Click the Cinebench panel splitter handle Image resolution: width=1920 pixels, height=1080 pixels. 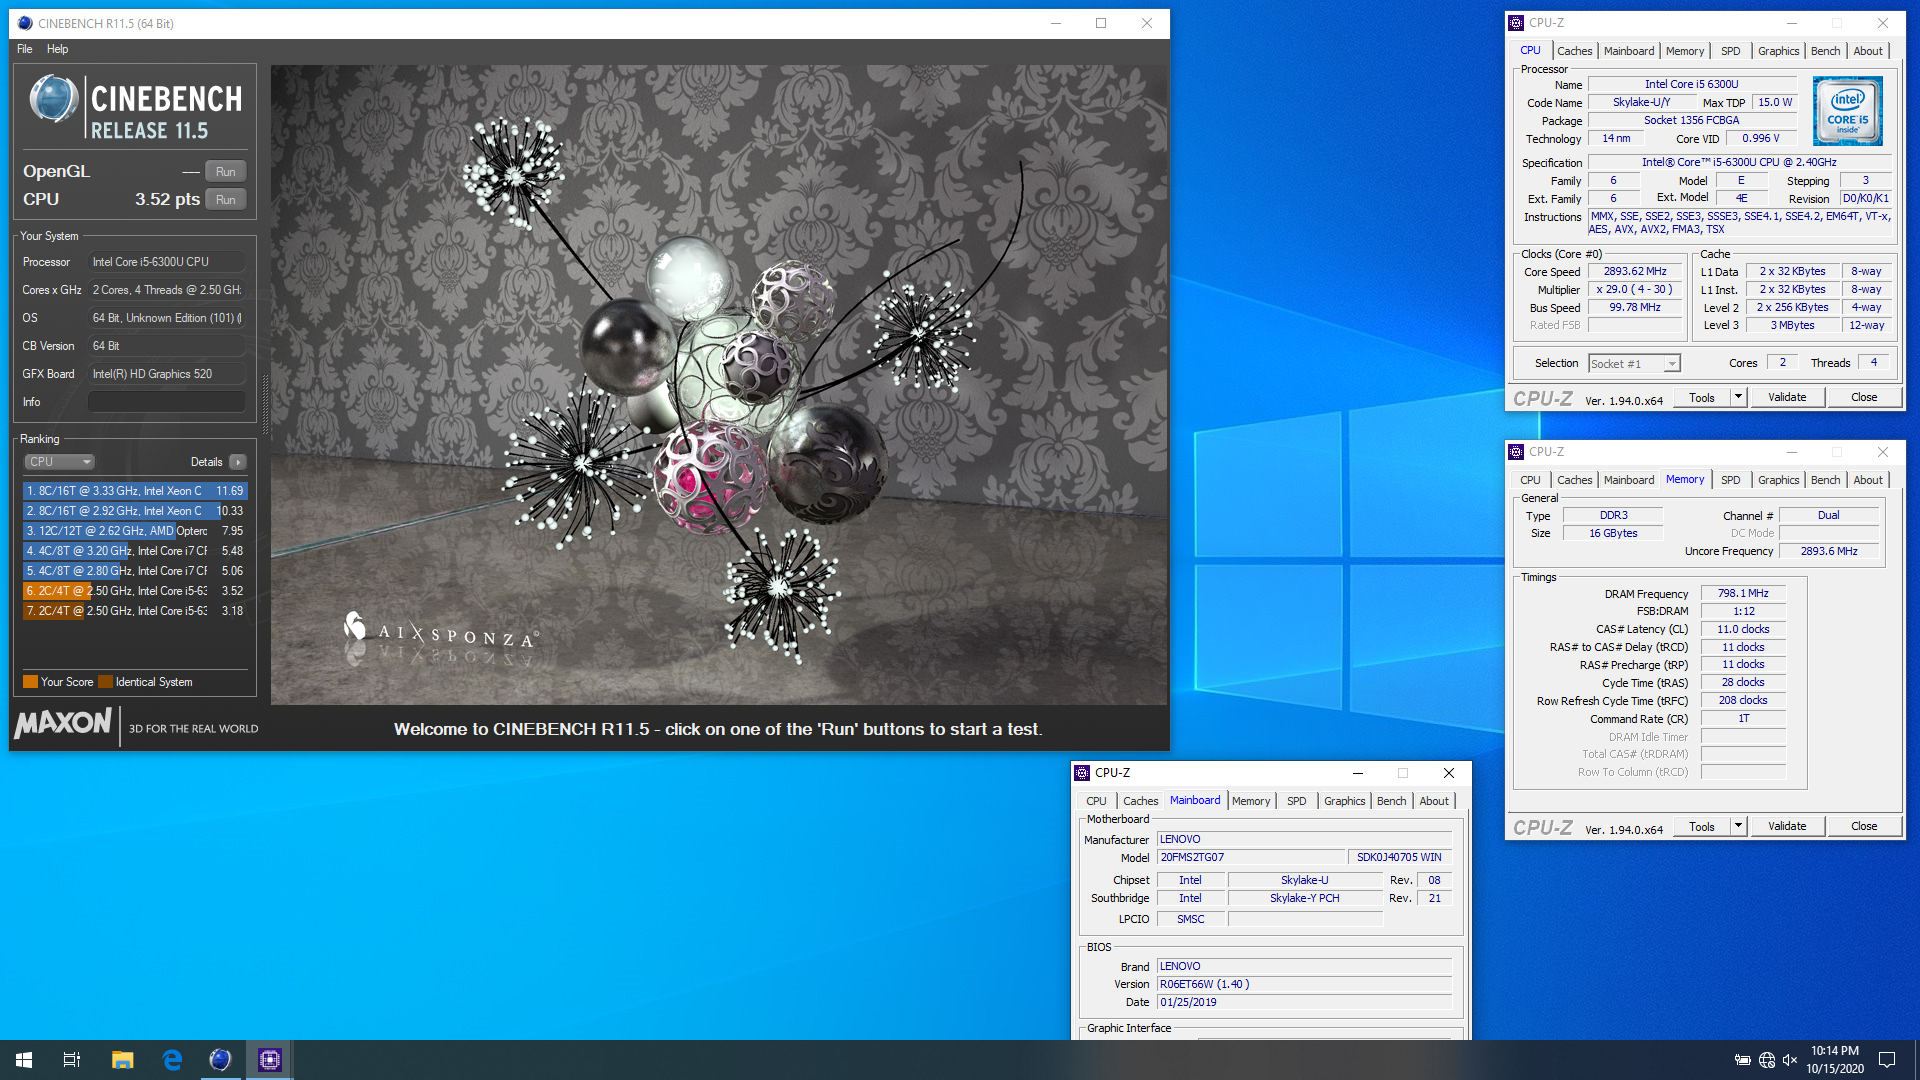(265, 405)
